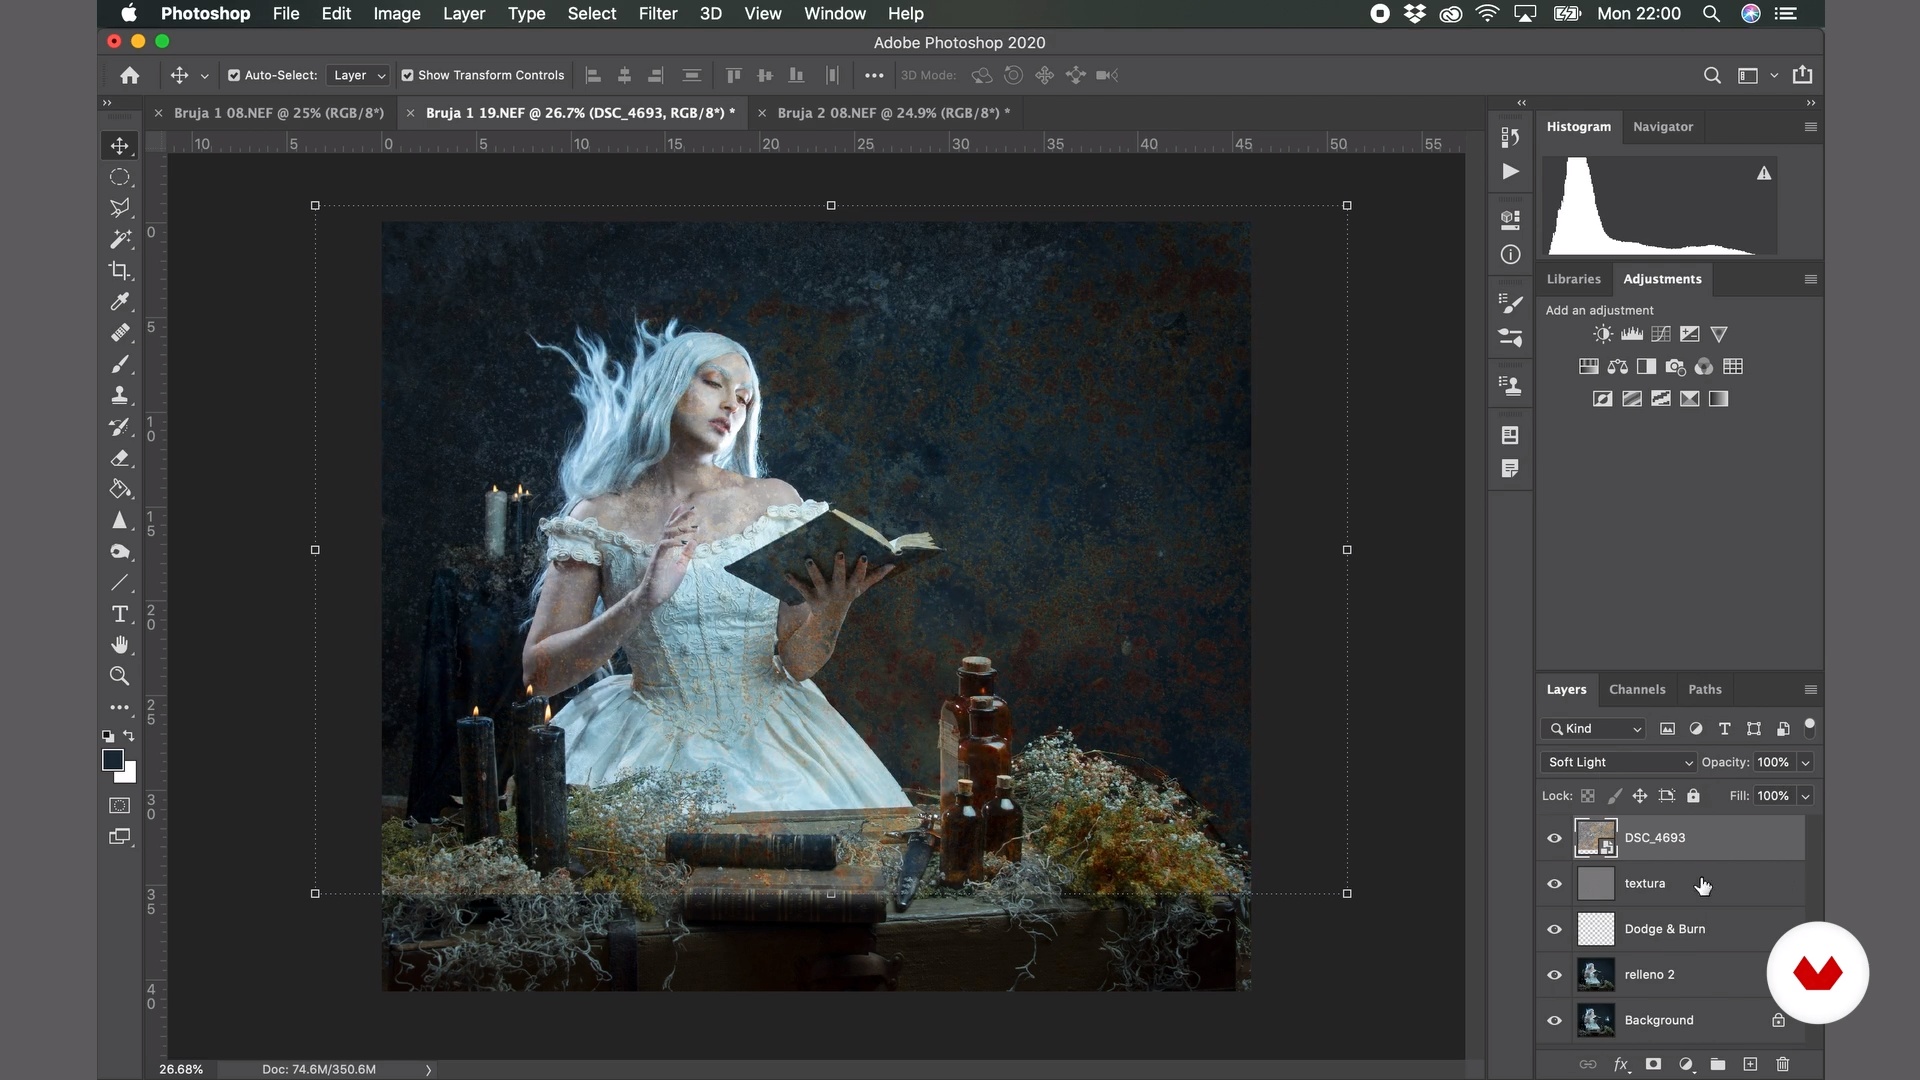Screen dimensions: 1920x1080
Task: Open the Auto-Select Layer dropdown
Action: 358,75
